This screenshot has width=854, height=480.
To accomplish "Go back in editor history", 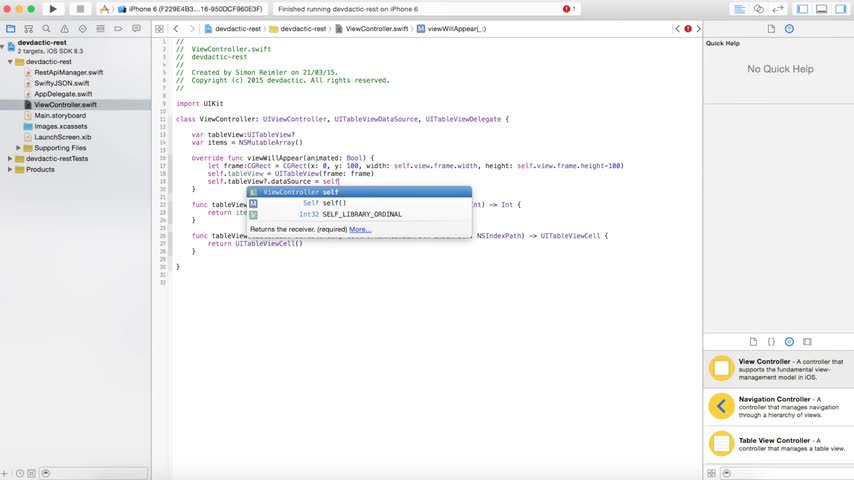I will click(x=176, y=29).
